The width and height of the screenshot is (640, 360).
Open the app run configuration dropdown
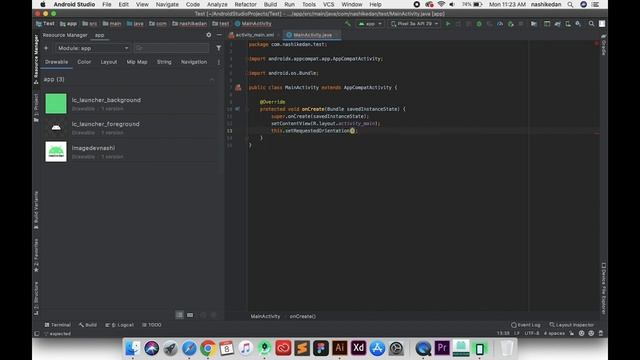point(370,24)
